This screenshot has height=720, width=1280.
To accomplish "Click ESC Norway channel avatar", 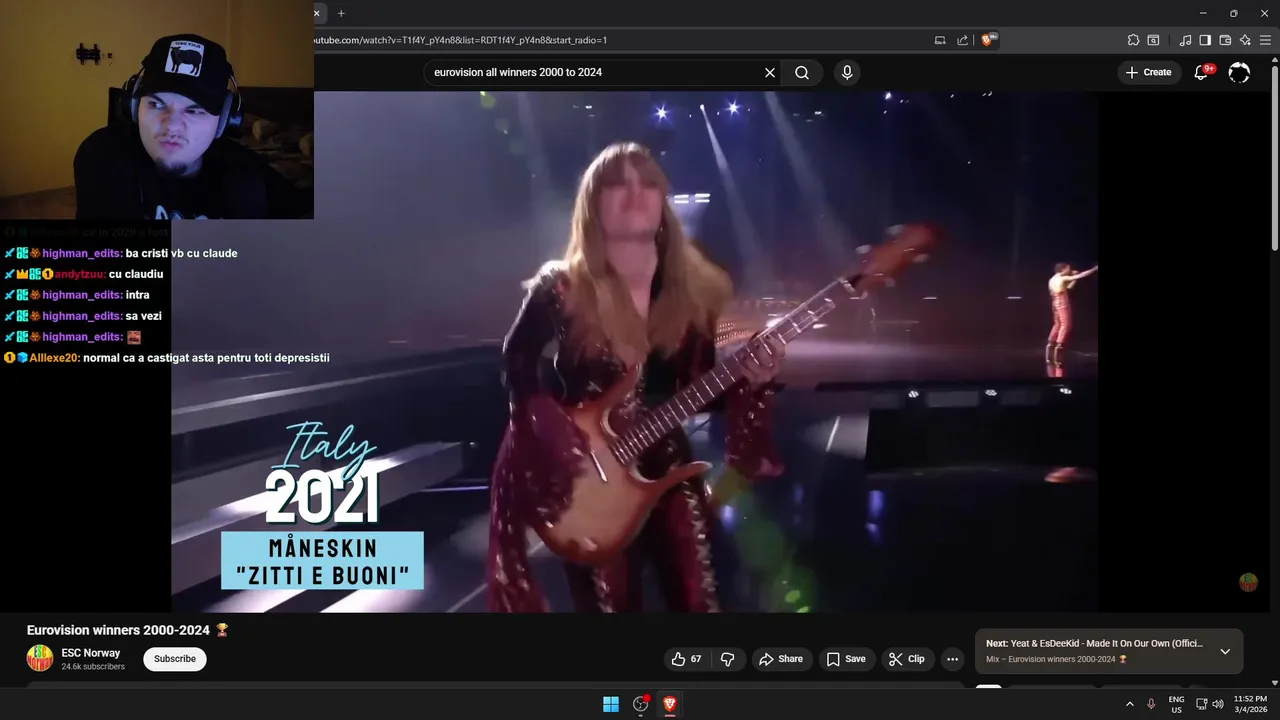I will 40,658.
